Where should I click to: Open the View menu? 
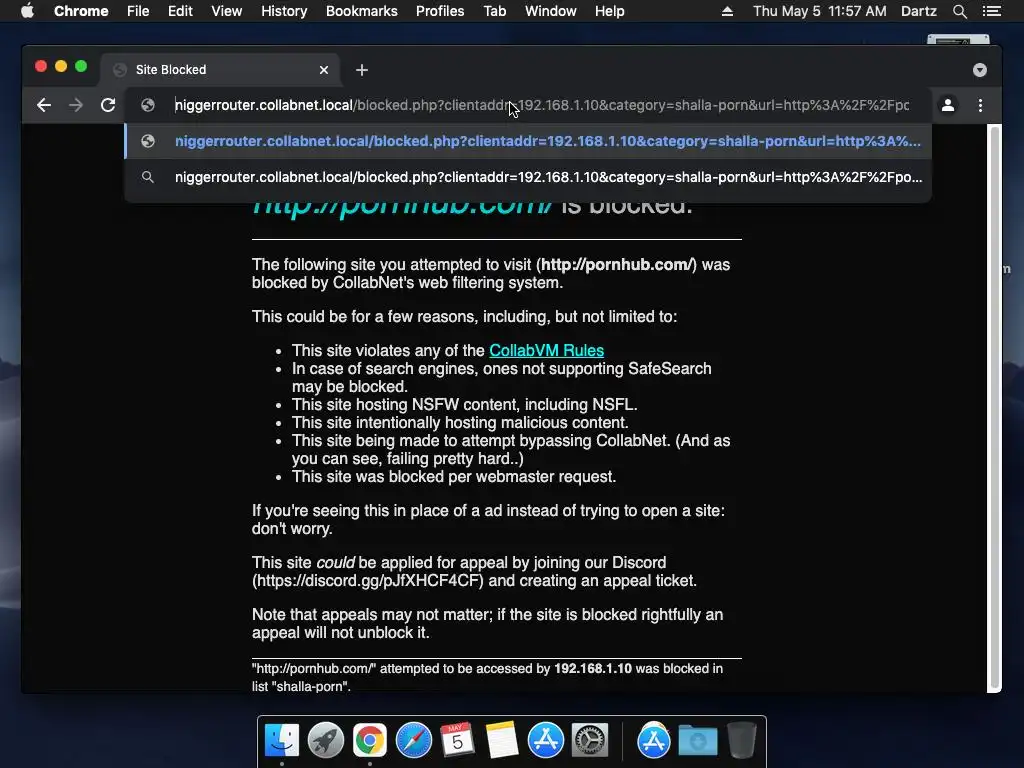[x=227, y=11]
